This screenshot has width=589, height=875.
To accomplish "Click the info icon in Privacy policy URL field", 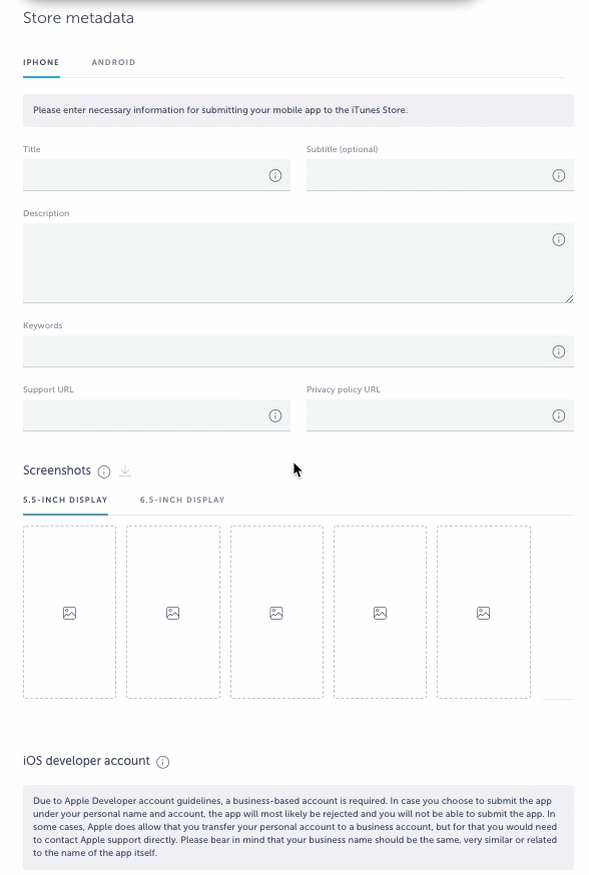I will 558,416.
